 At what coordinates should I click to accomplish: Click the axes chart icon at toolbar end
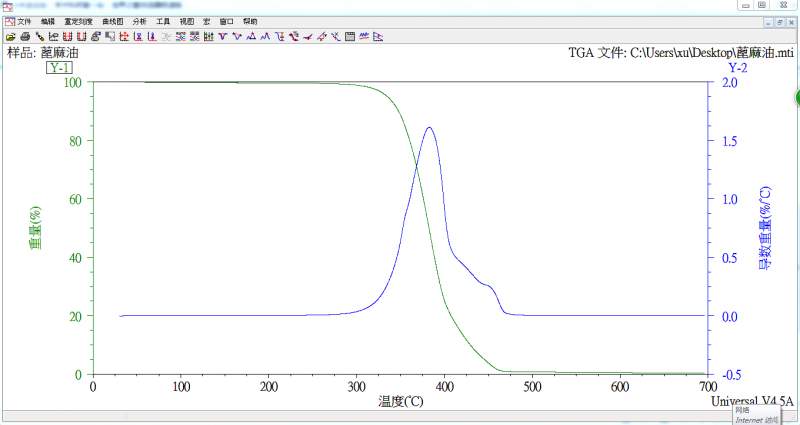click(x=378, y=37)
